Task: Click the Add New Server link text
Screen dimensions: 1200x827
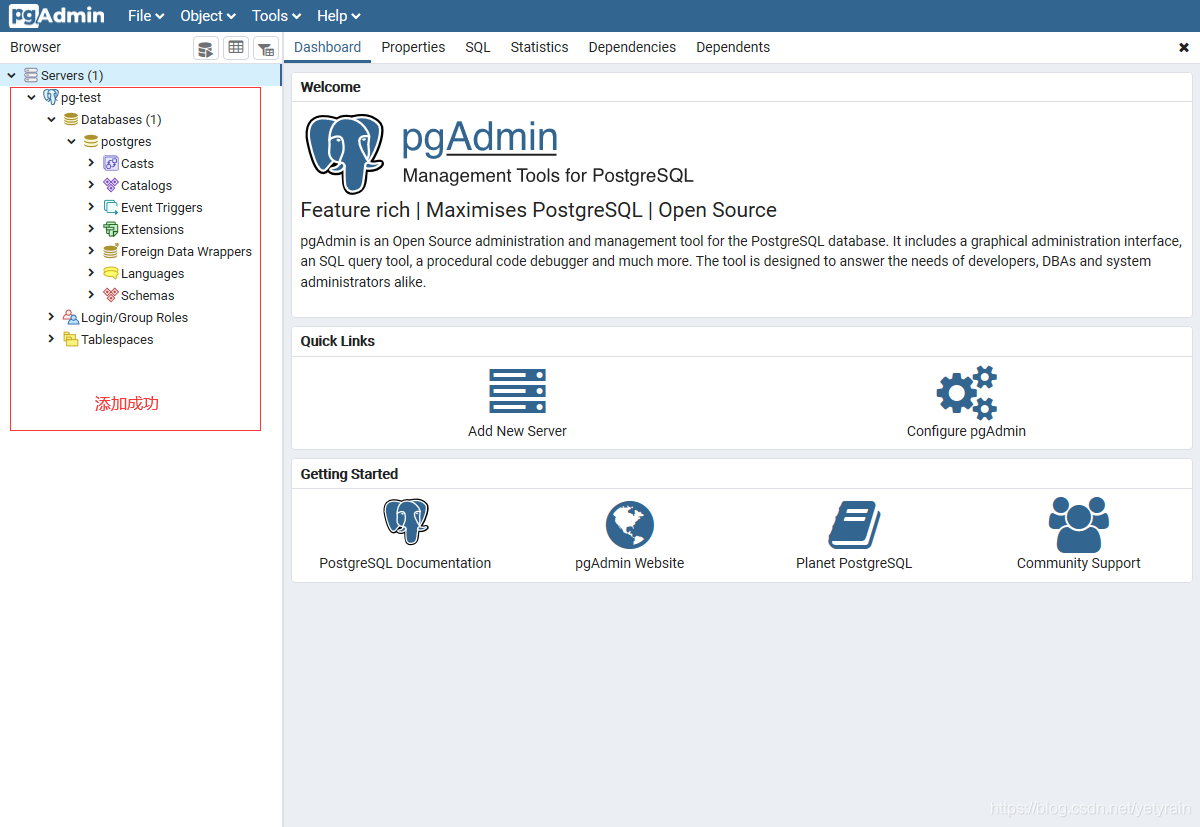Action: pos(518,431)
